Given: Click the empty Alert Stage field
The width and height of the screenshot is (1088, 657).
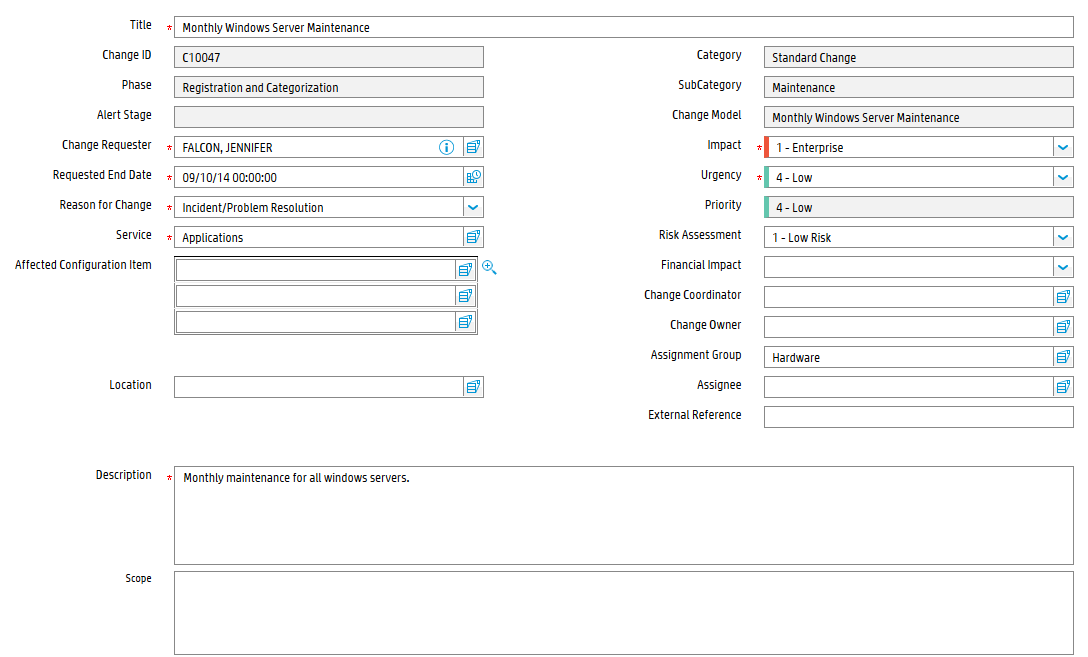Looking at the screenshot, I should point(328,117).
